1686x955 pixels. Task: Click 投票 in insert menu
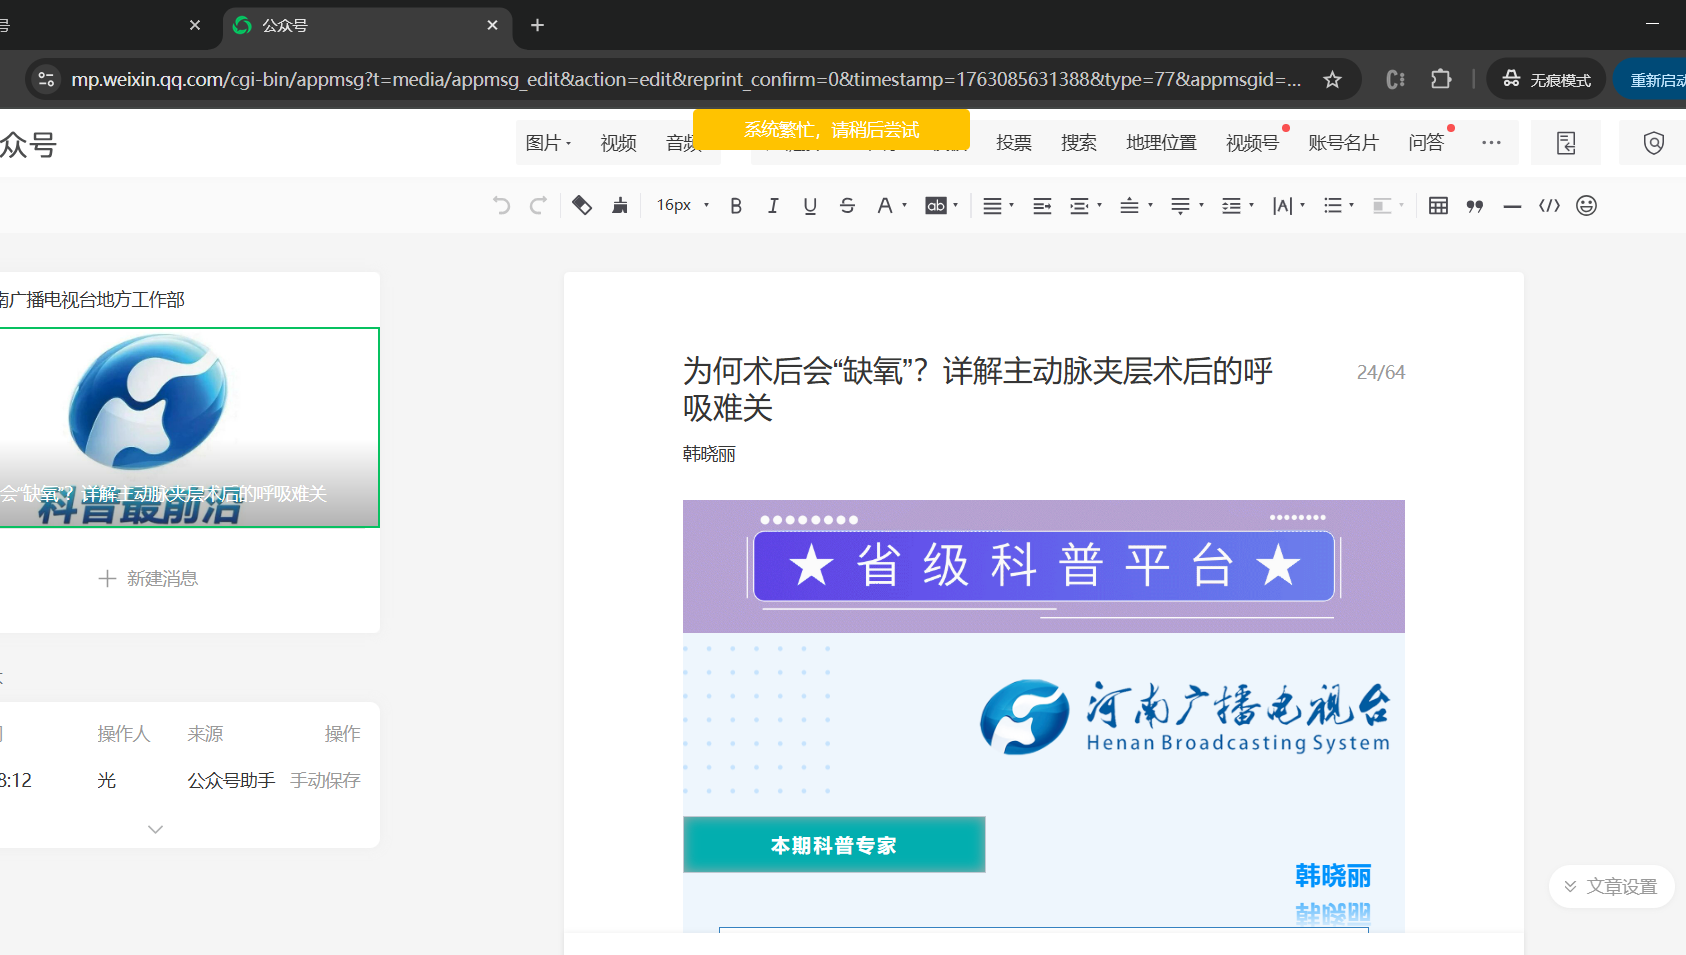[1013, 143]
